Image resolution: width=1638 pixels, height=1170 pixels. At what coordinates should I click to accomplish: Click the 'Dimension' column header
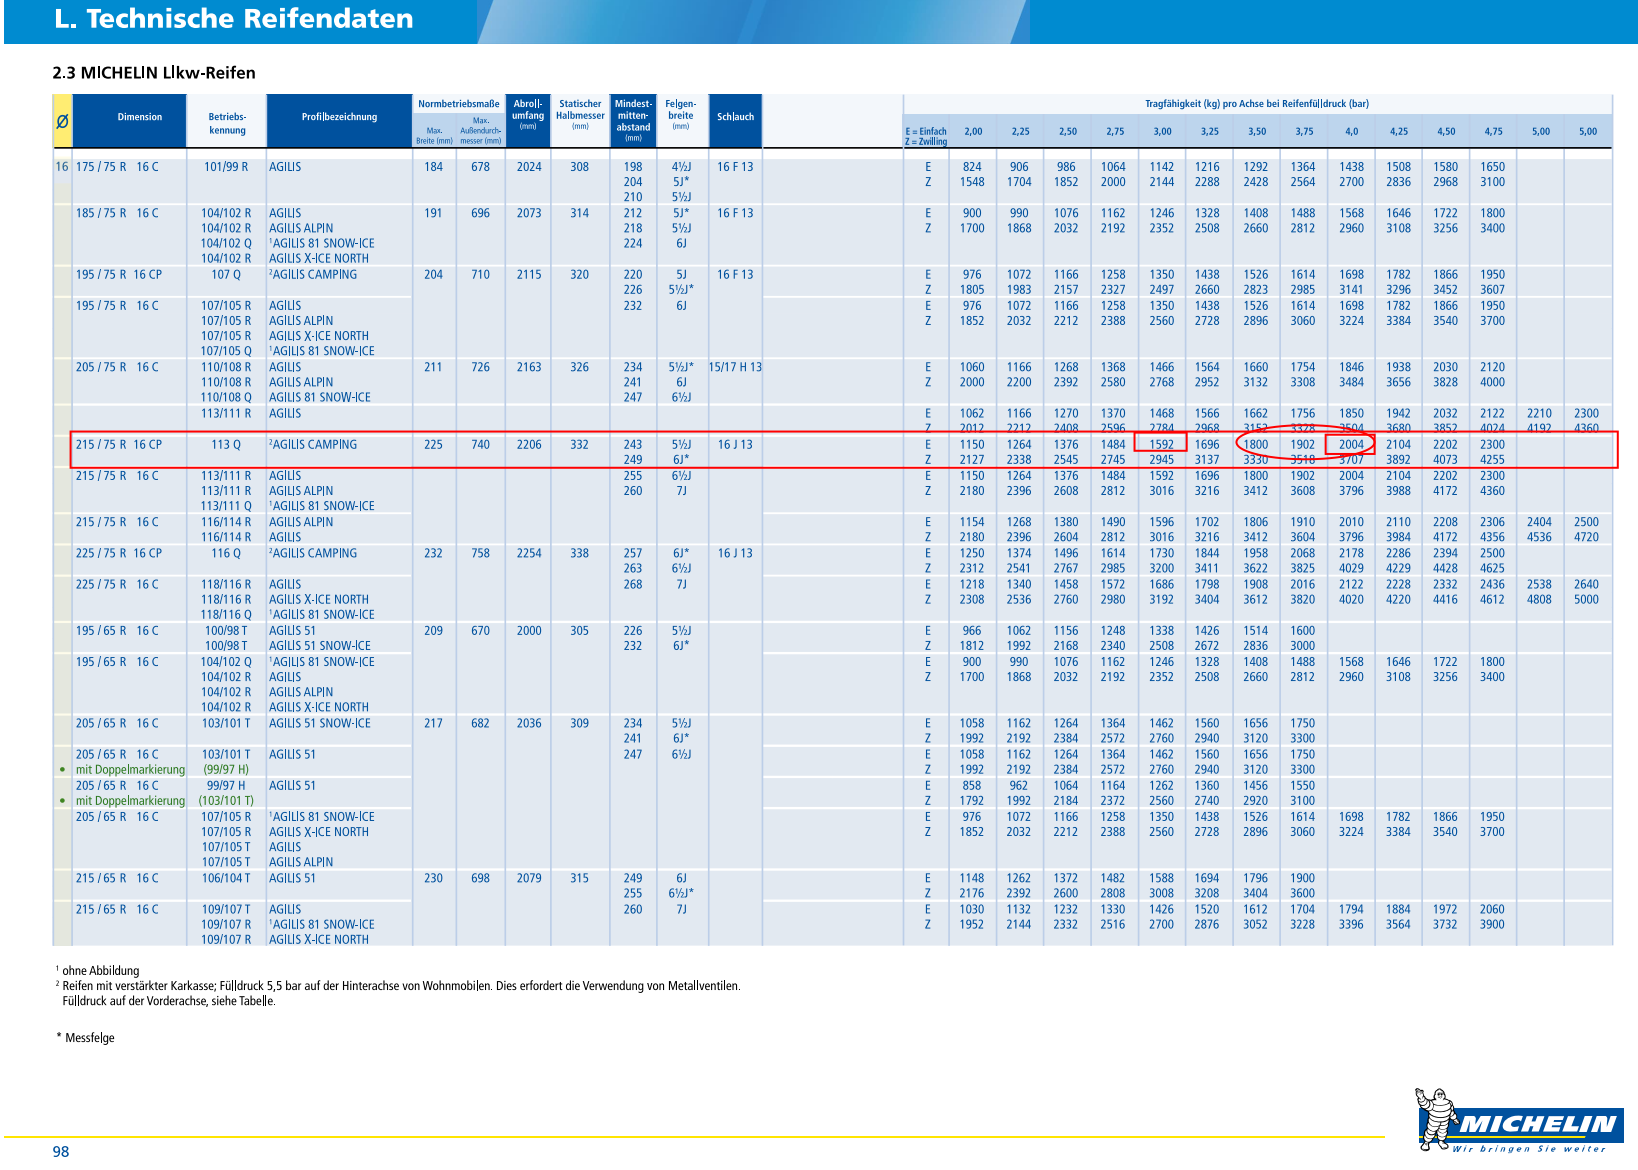click(139, 117)
